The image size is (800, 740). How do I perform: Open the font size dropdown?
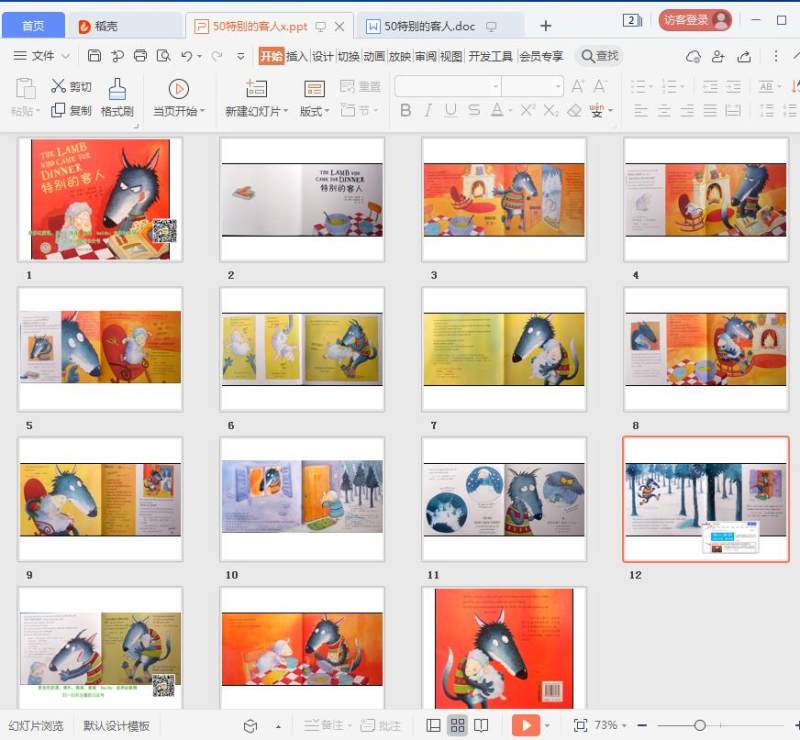558,86
